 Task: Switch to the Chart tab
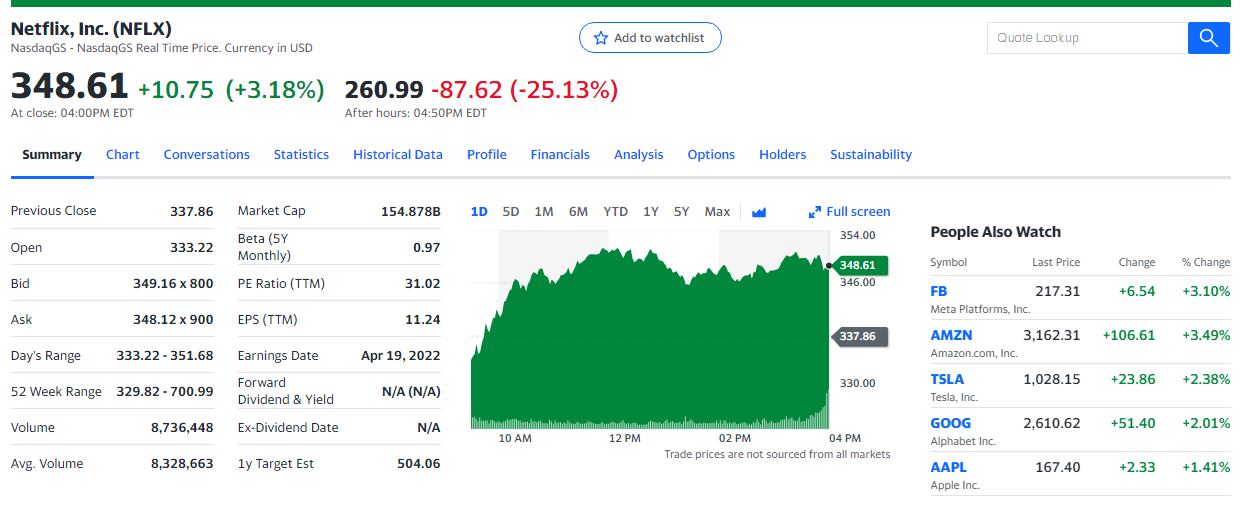point(123,155)
